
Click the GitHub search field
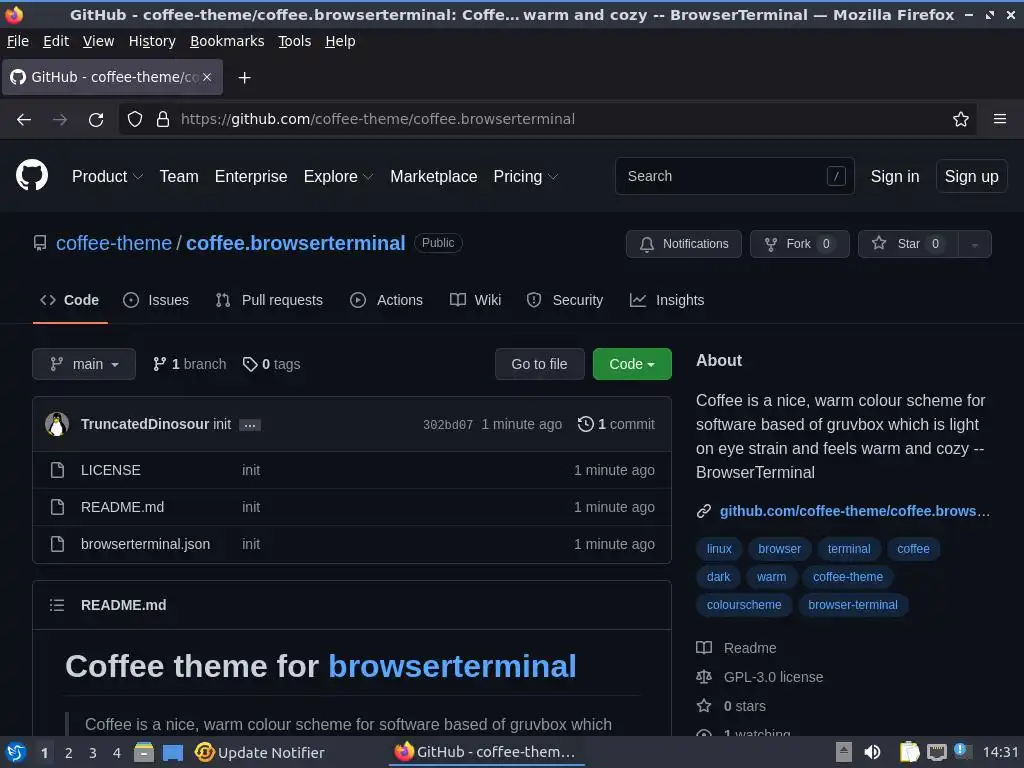tap(735, 176)
